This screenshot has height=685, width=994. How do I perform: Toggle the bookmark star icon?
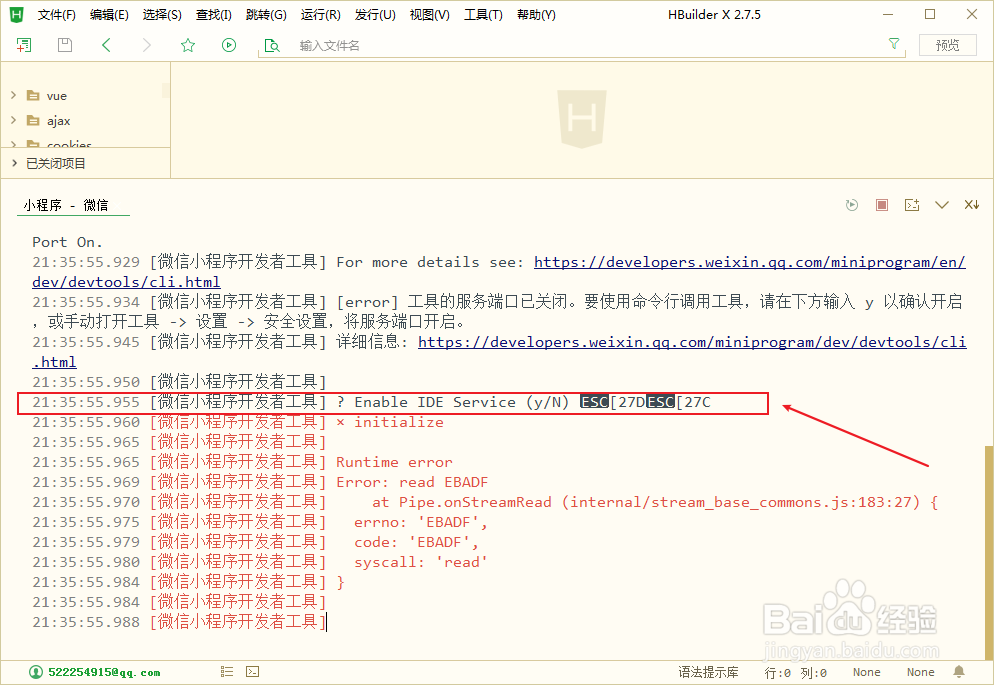point(188,45)
